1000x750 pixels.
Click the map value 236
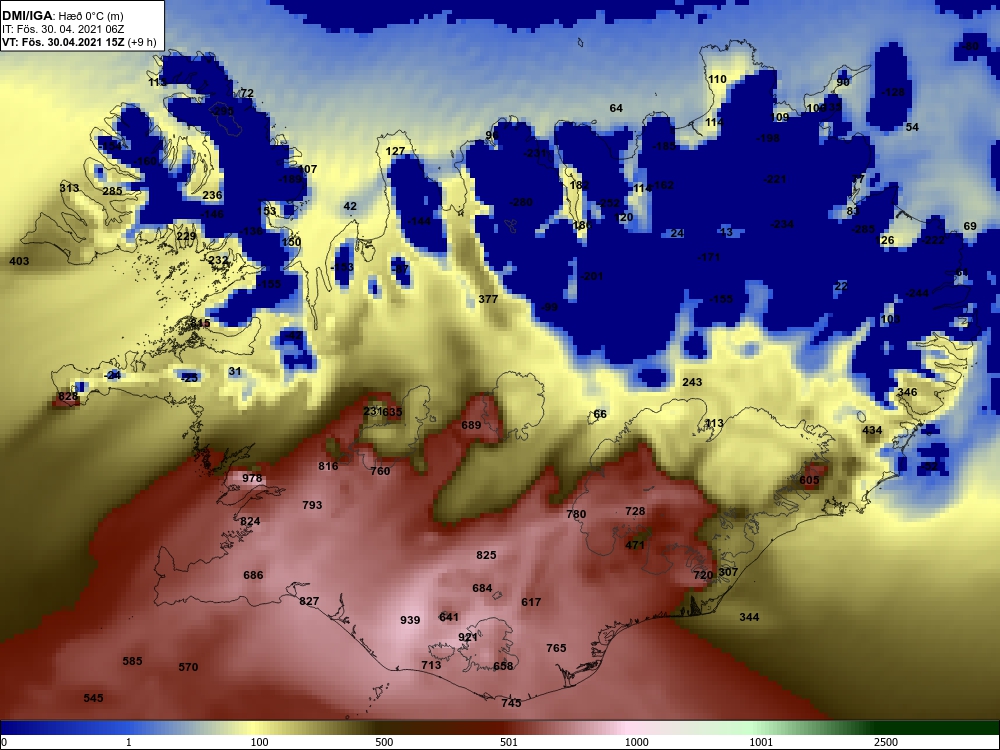pos(212,196)
